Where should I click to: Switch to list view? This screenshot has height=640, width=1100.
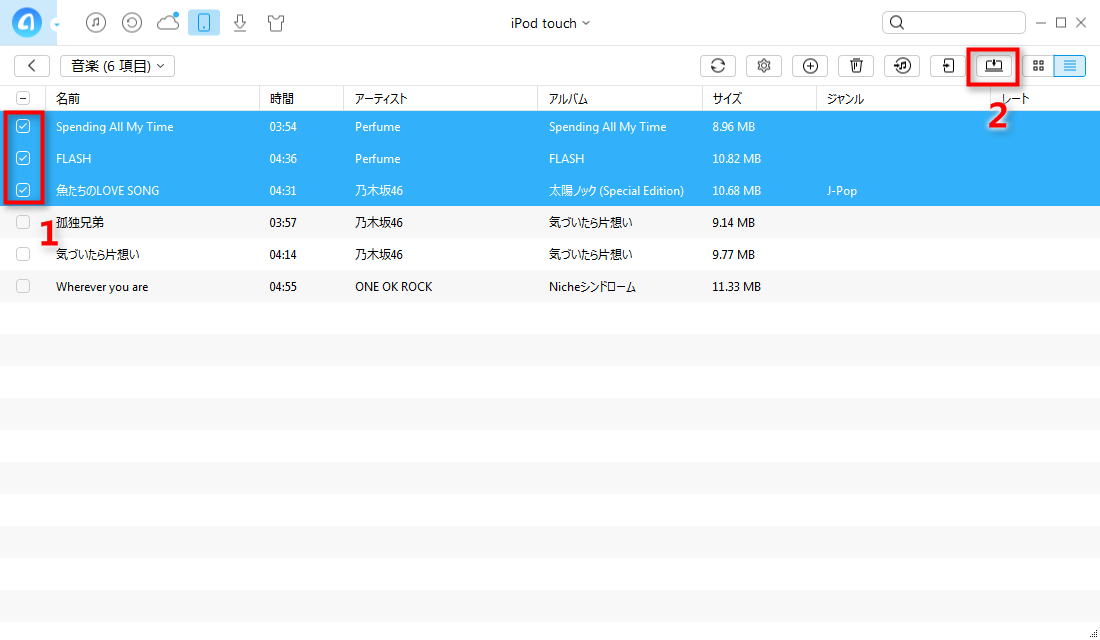tap(1070, 66)
